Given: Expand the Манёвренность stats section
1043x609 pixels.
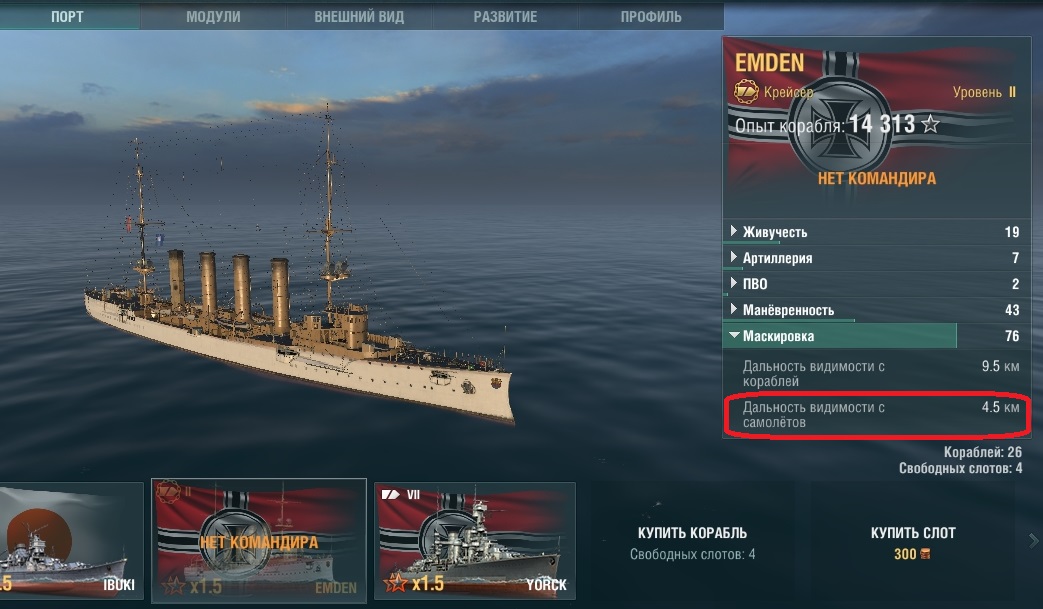Looking at the screenshot, I should tap(877, 310).
